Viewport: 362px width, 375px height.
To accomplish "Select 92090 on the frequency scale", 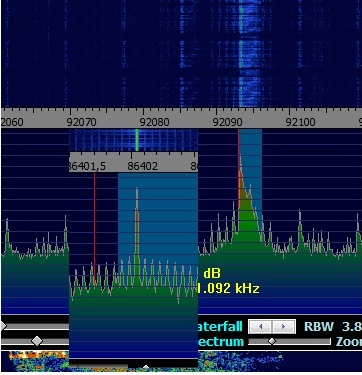I will point(227,122).
